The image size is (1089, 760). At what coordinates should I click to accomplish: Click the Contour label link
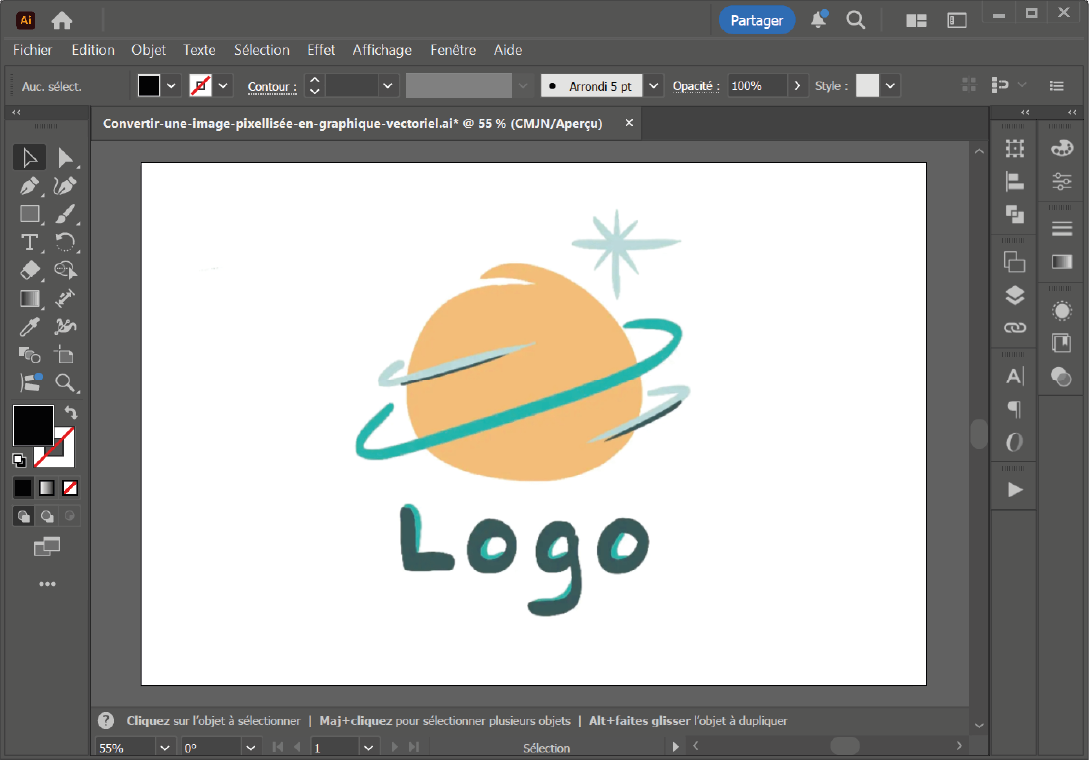point(269,87)
